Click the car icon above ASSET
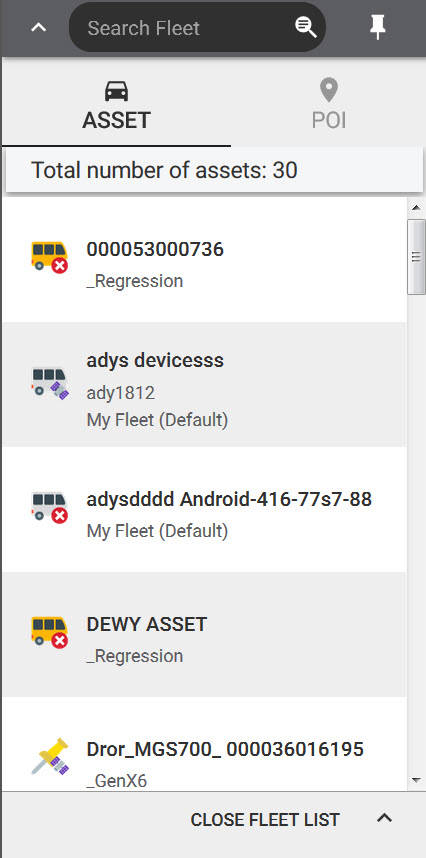The image size is (426, 858). point(116,90)
